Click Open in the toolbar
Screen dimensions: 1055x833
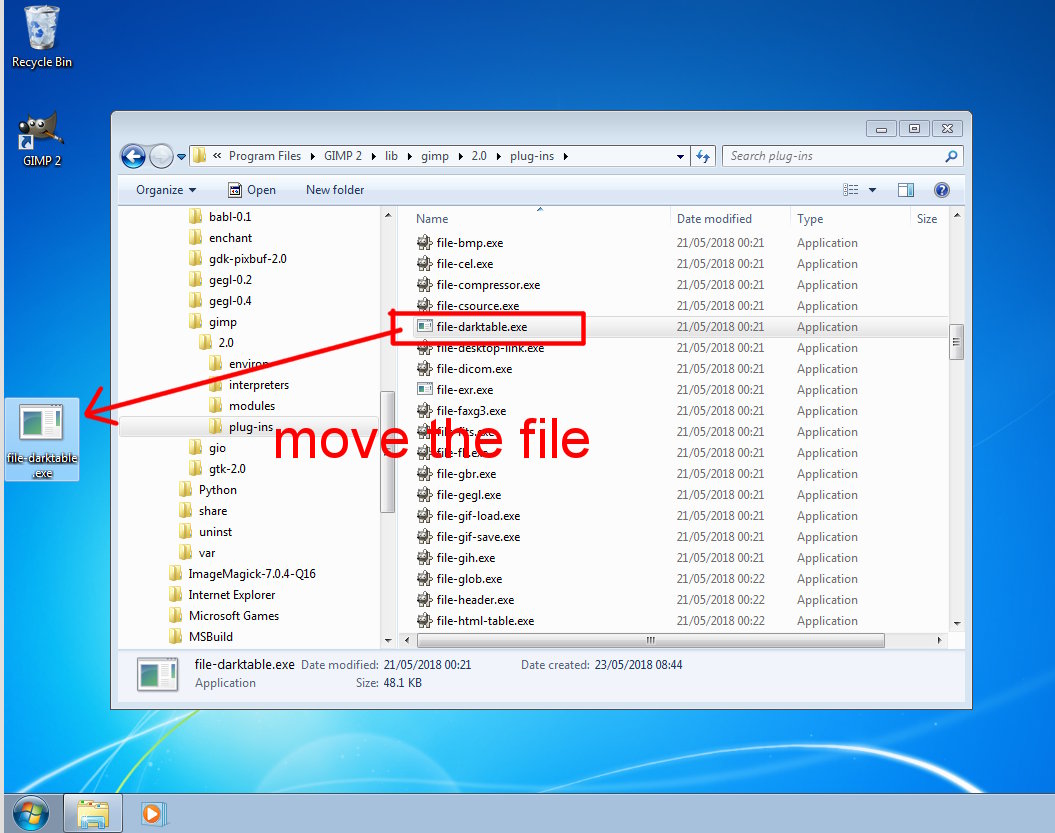click(x=252, y=190)
